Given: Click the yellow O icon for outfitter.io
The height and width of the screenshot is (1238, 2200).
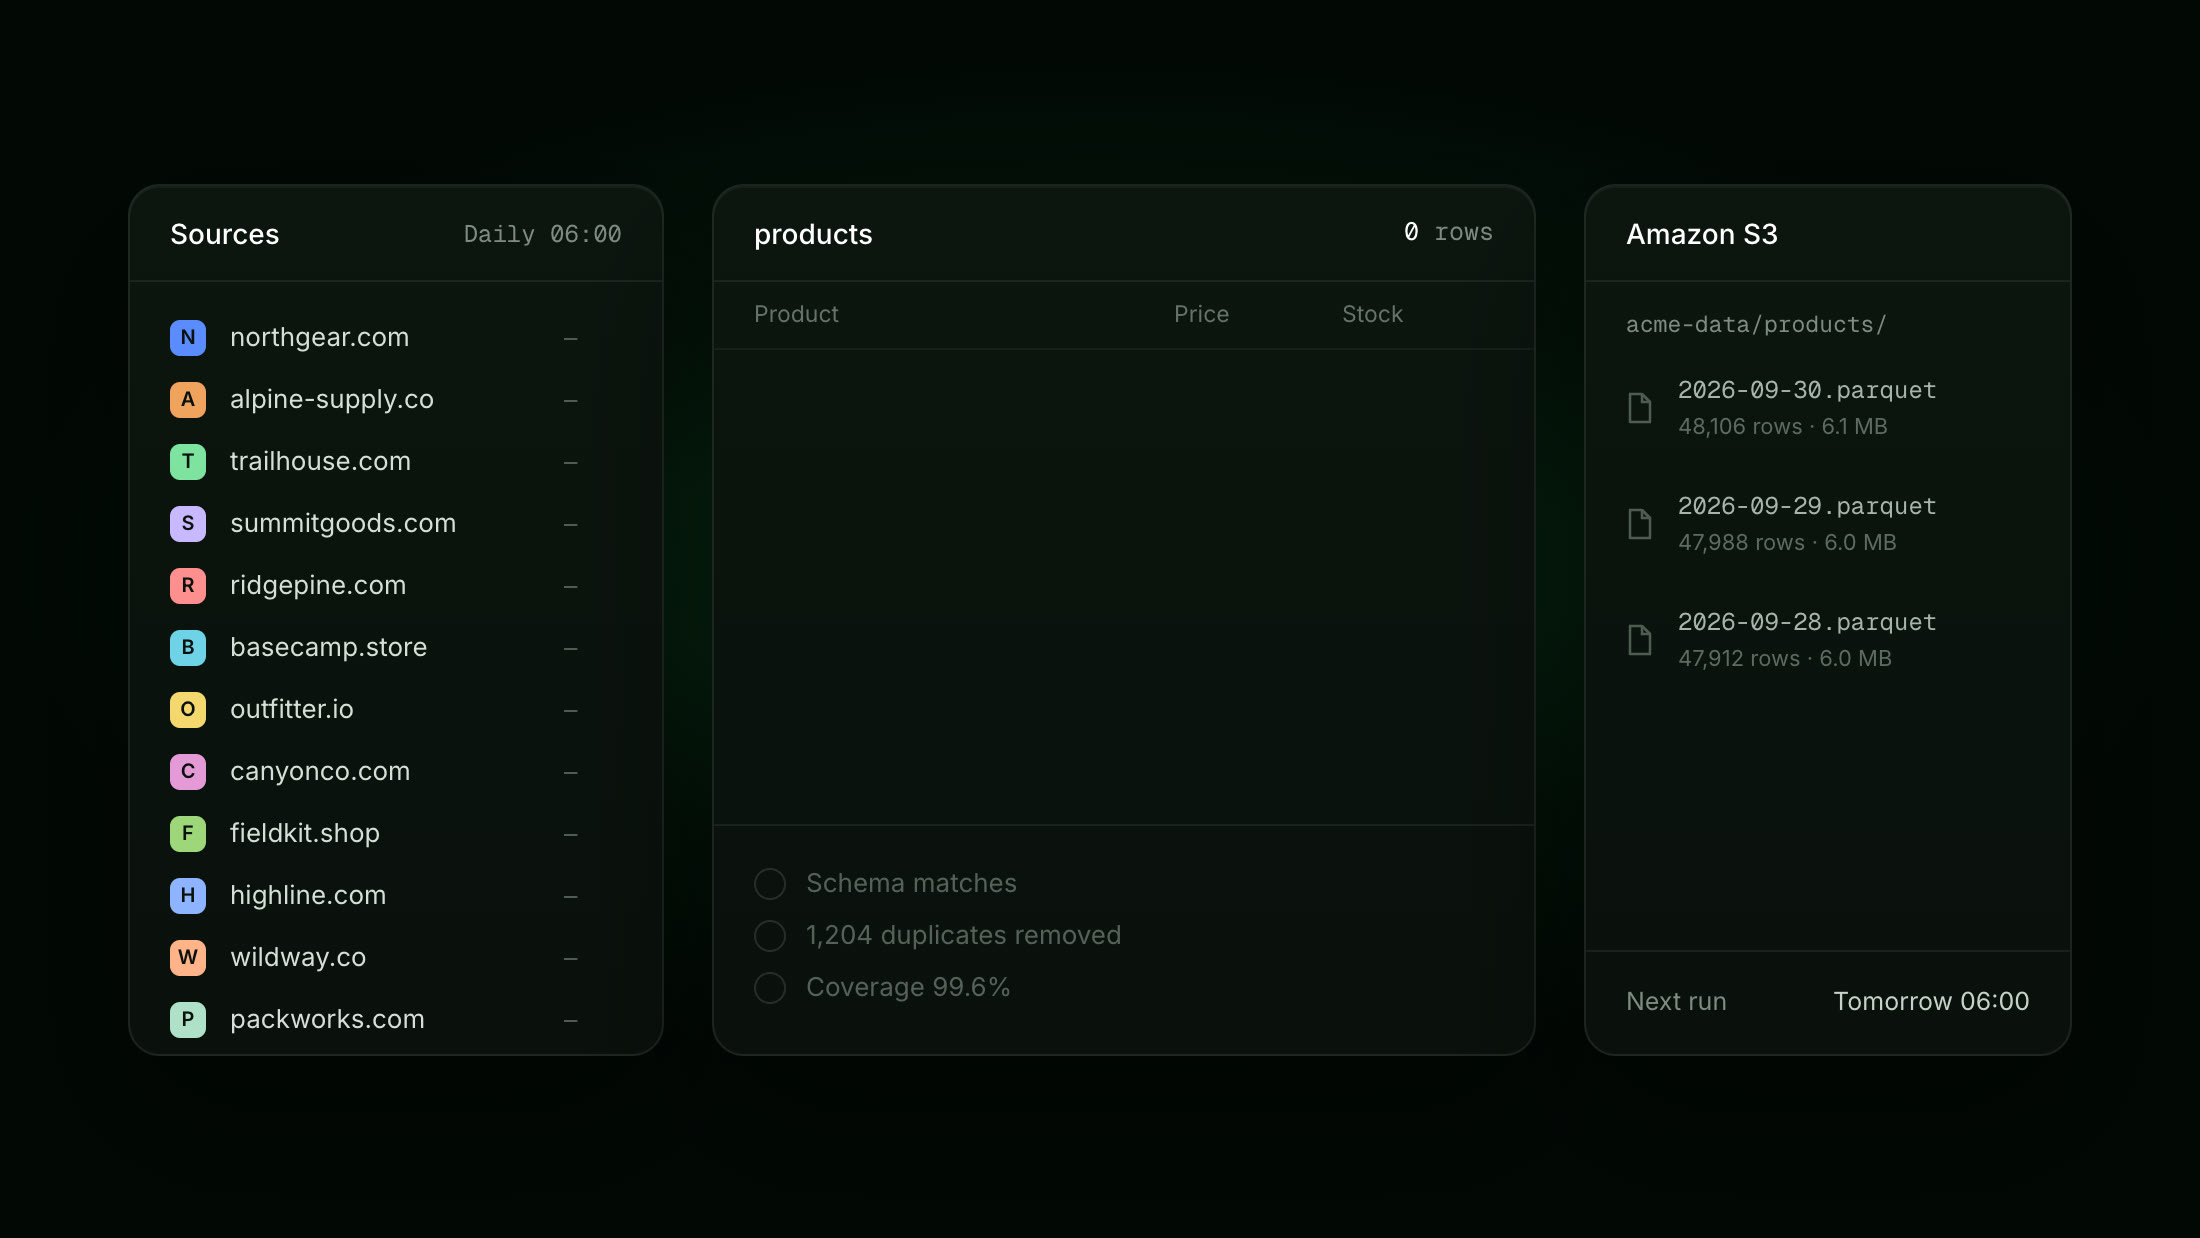Looking at the screenshot, I should [188, 710].
